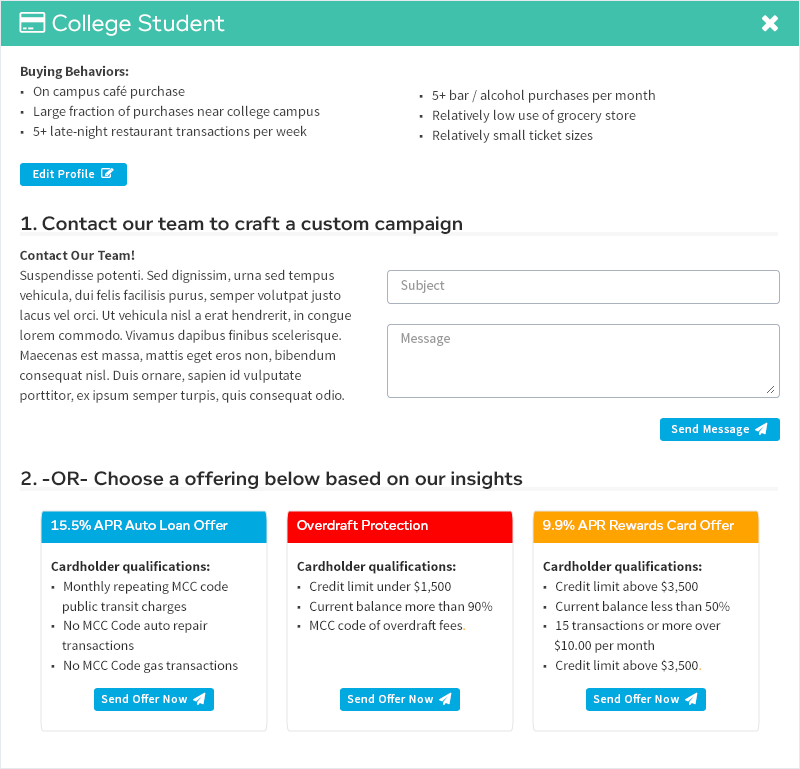Screen dimensions: 800x769
Task: Send the 9.9% APR Rewards Card offer
Action: pos(645,699)
